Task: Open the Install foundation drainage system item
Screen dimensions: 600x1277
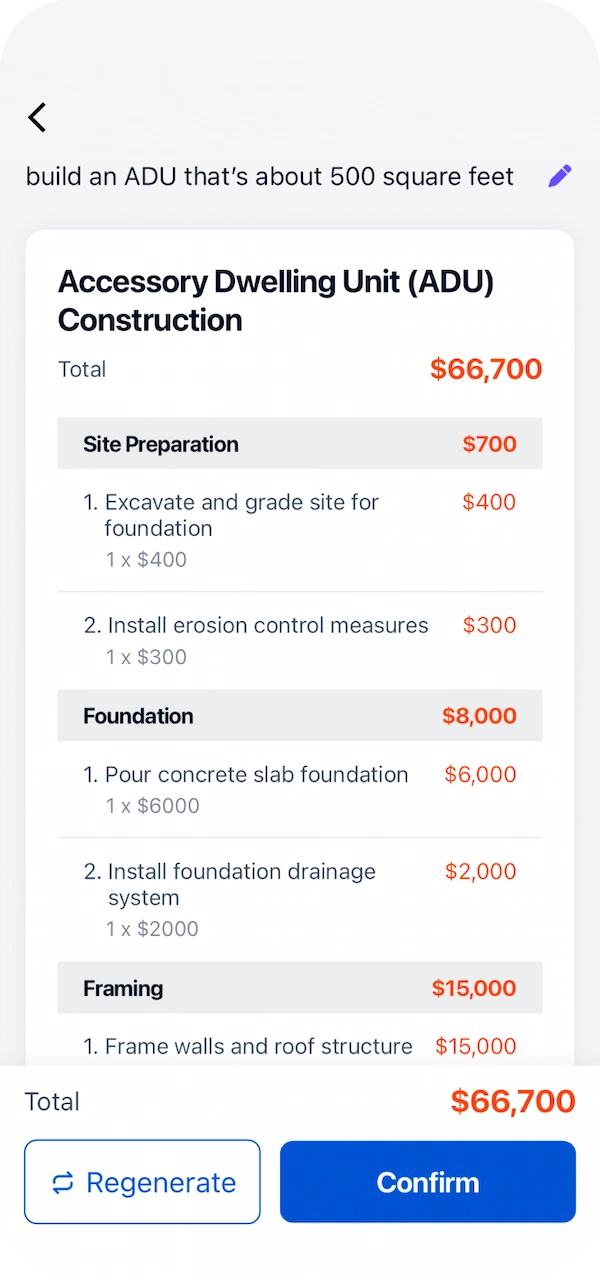Action: (x=241, y=884)
